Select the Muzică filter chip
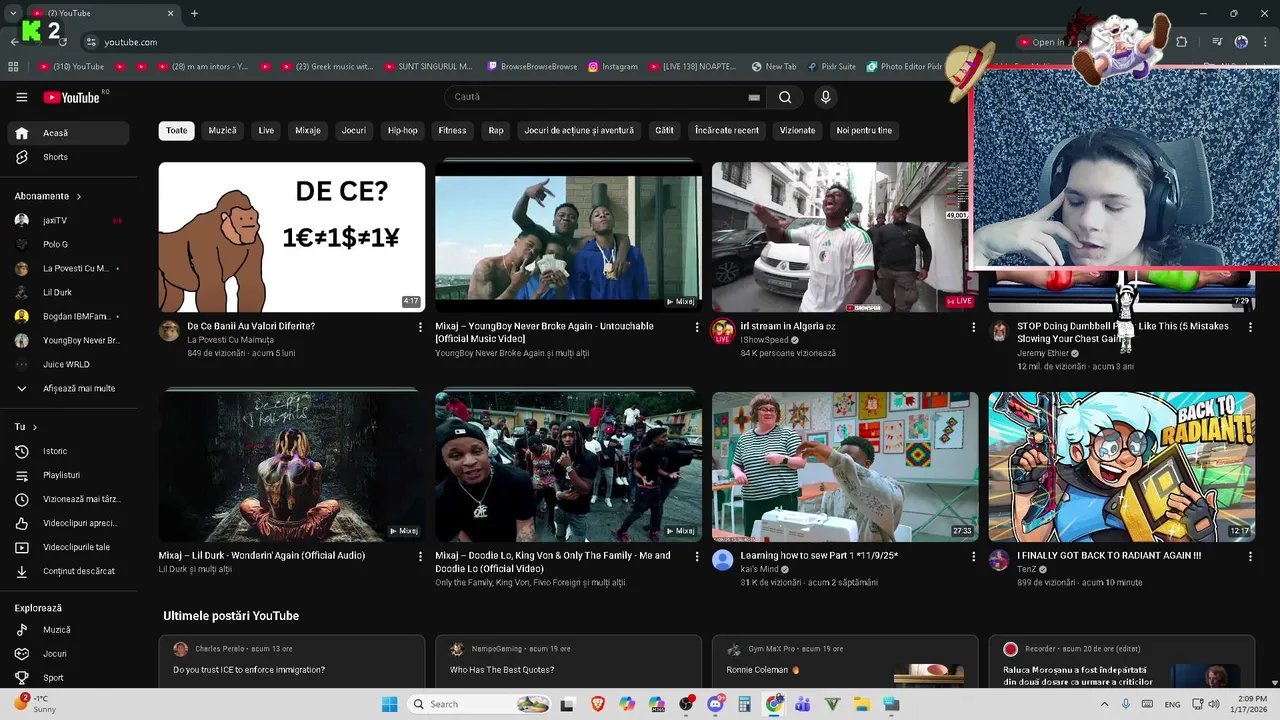 (222, 131)
